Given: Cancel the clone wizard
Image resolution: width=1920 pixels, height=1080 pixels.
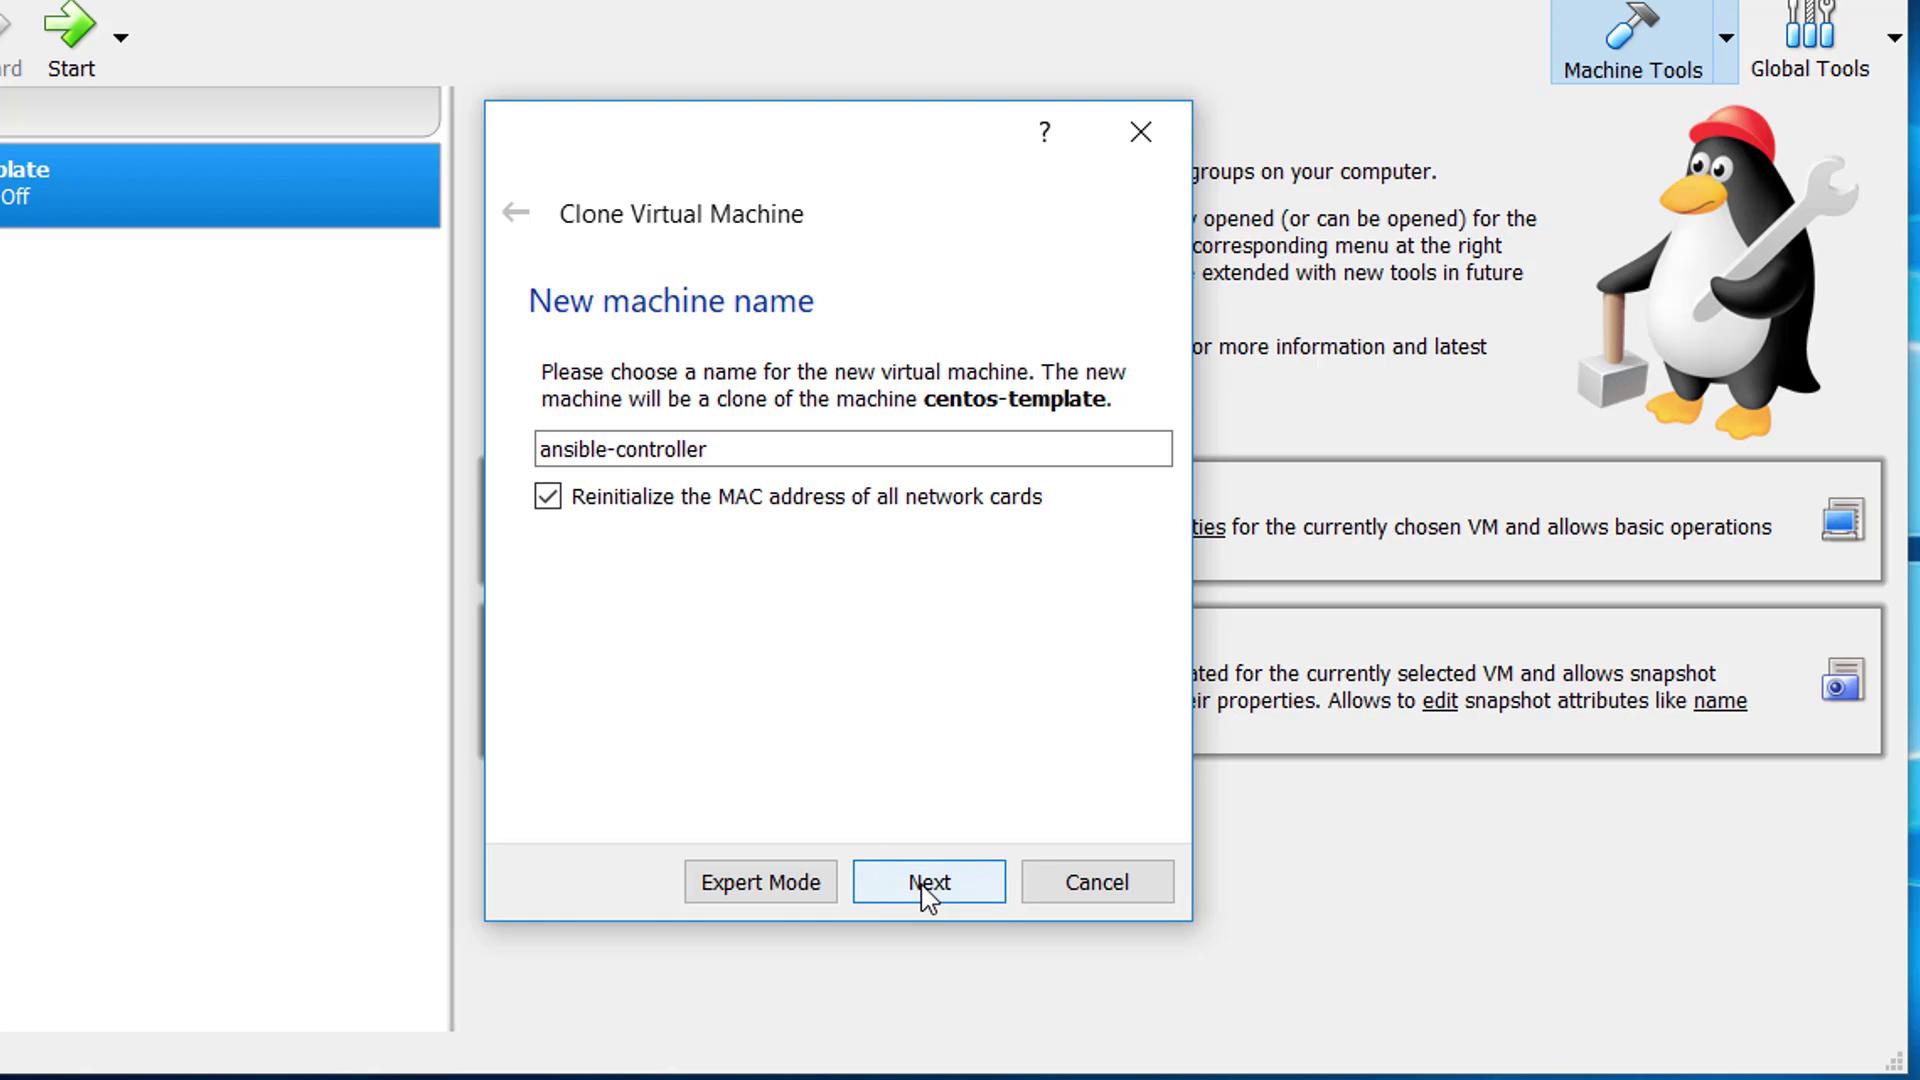Looking at the screenshot, I should pyautogui.click(x=1097, y=882).
